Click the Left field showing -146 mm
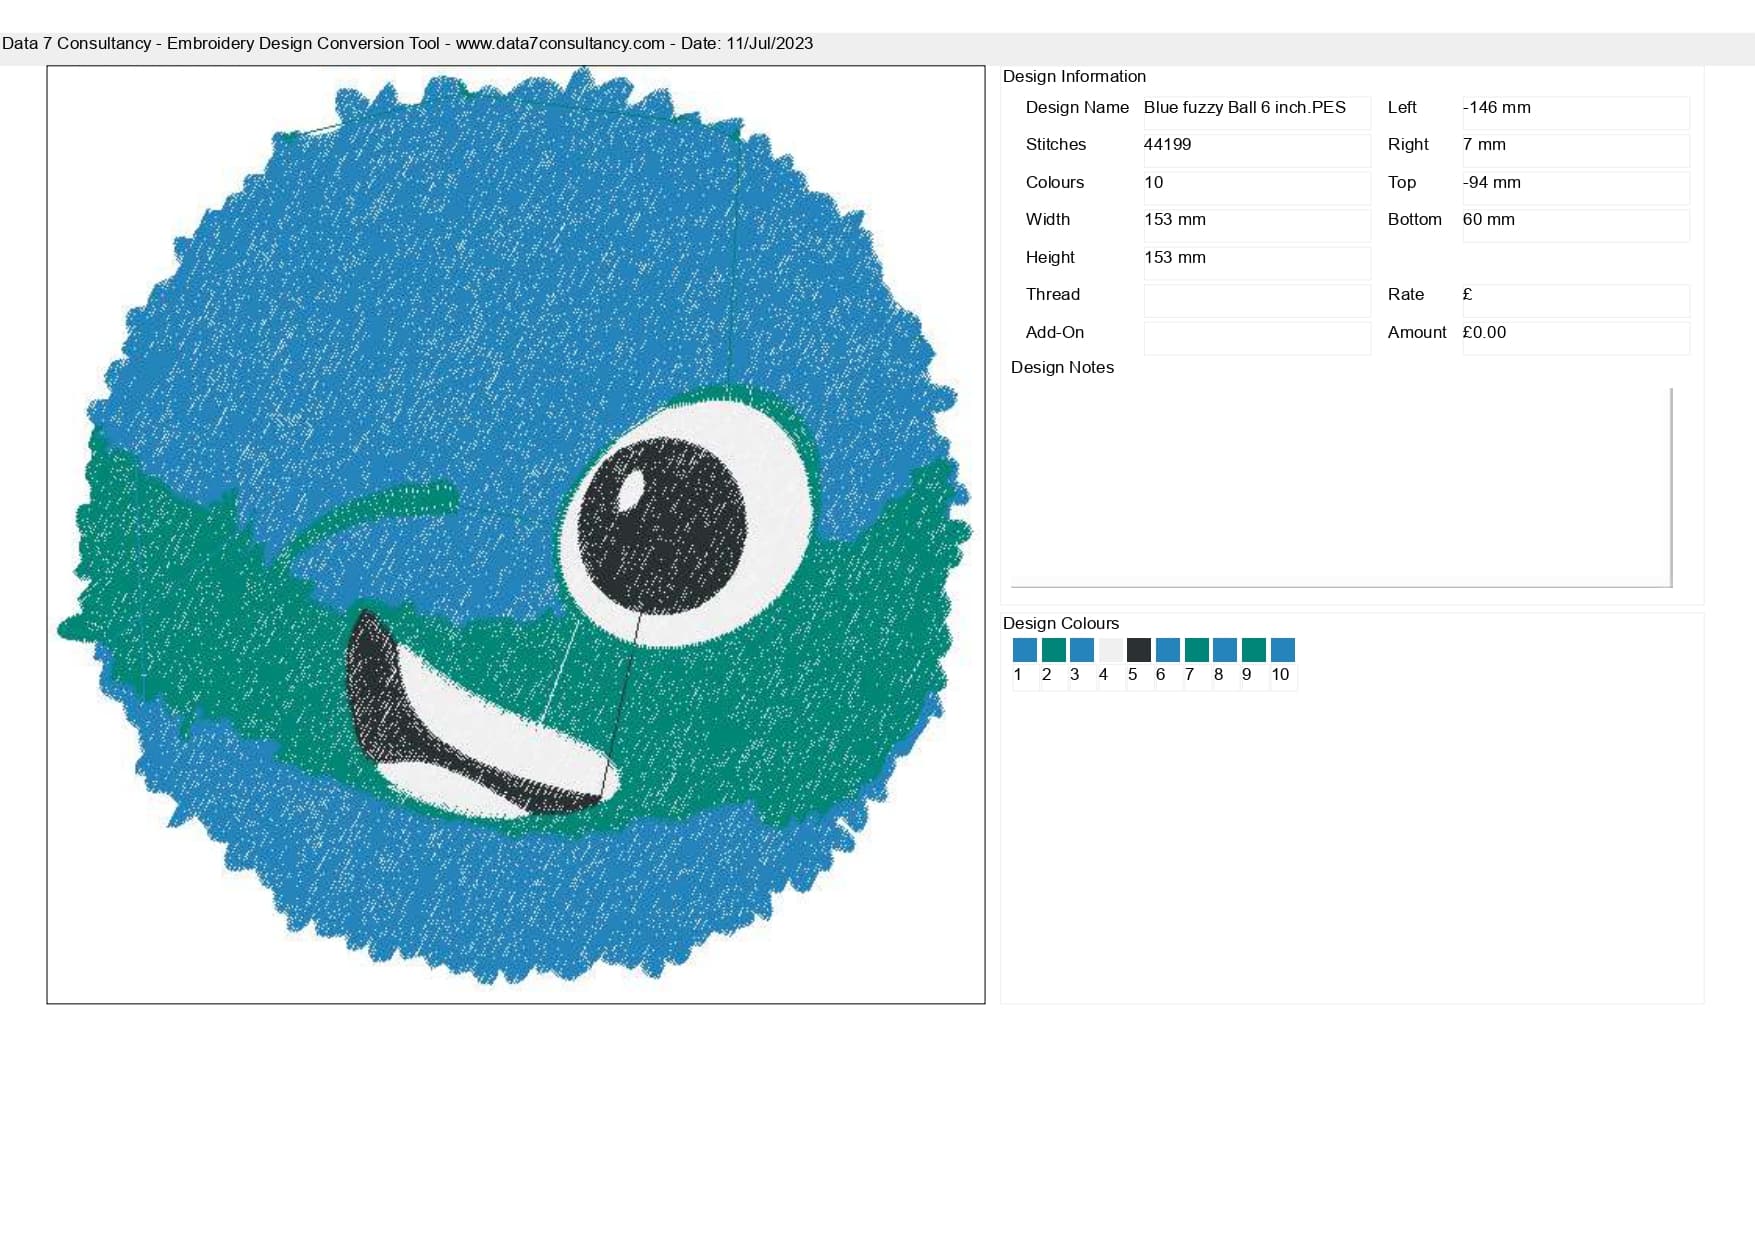The width and height of the screenshot is (1755, 1241). 1575,112
